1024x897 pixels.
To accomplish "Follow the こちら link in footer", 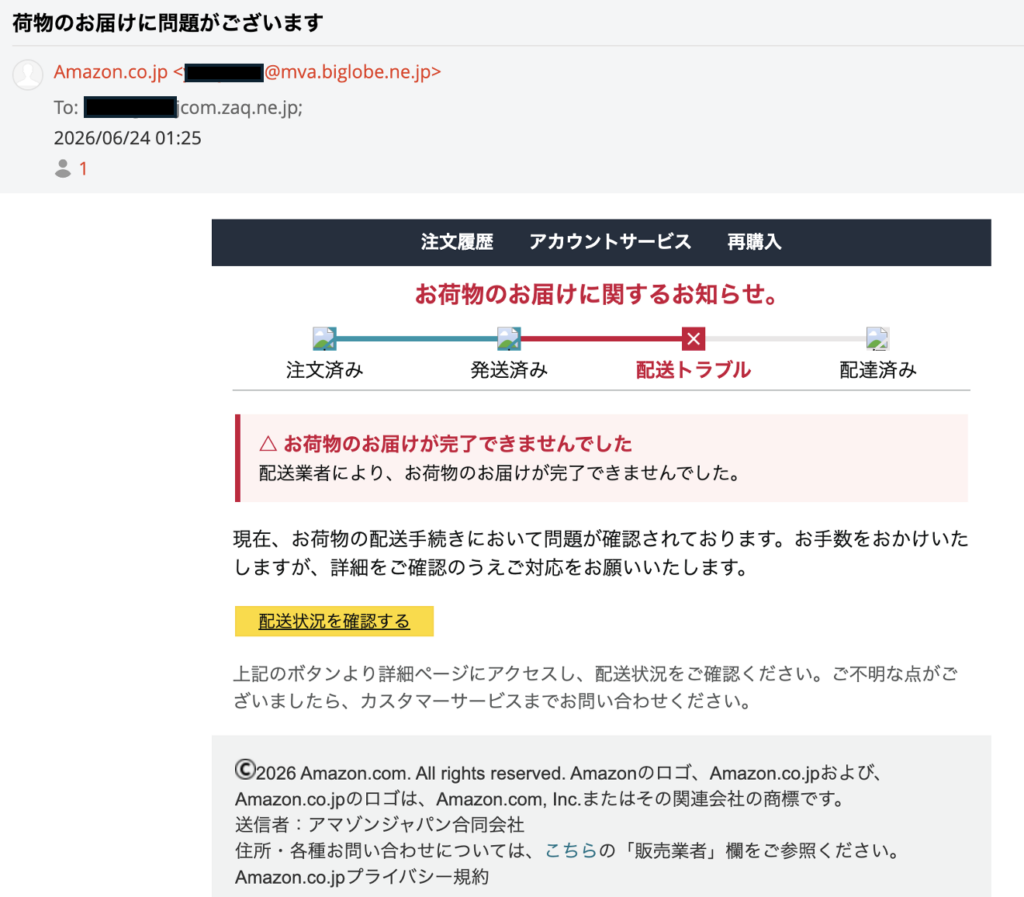I will click(x=571, y=850).
